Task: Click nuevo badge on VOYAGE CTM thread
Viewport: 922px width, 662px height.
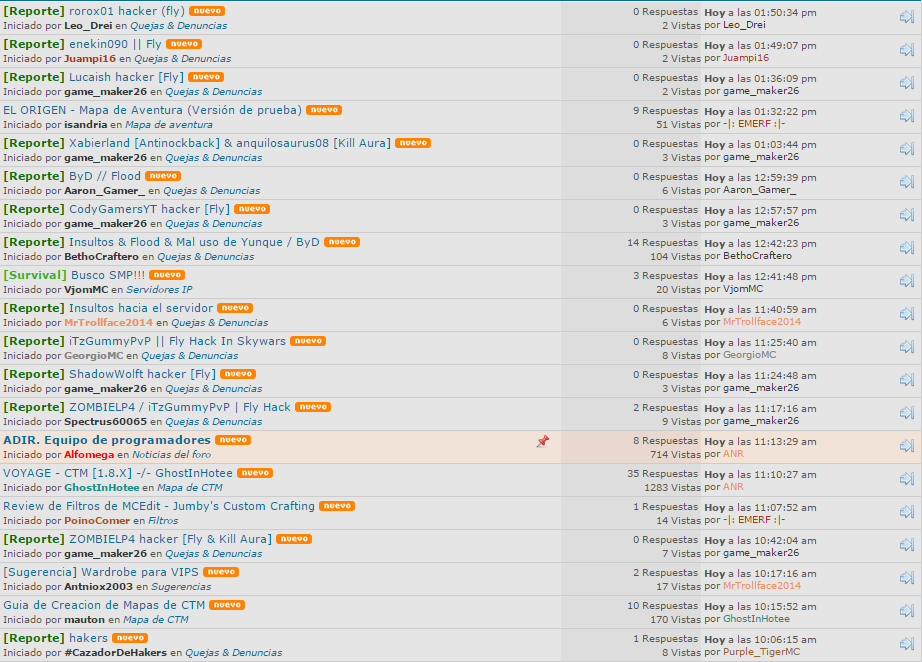Action: (255, 473)
